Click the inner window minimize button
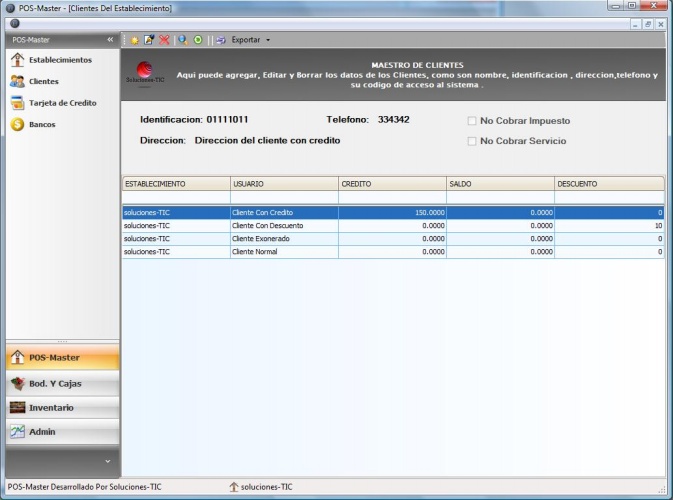The height and width of the screenshot is (500, 673). pos(635,24)
